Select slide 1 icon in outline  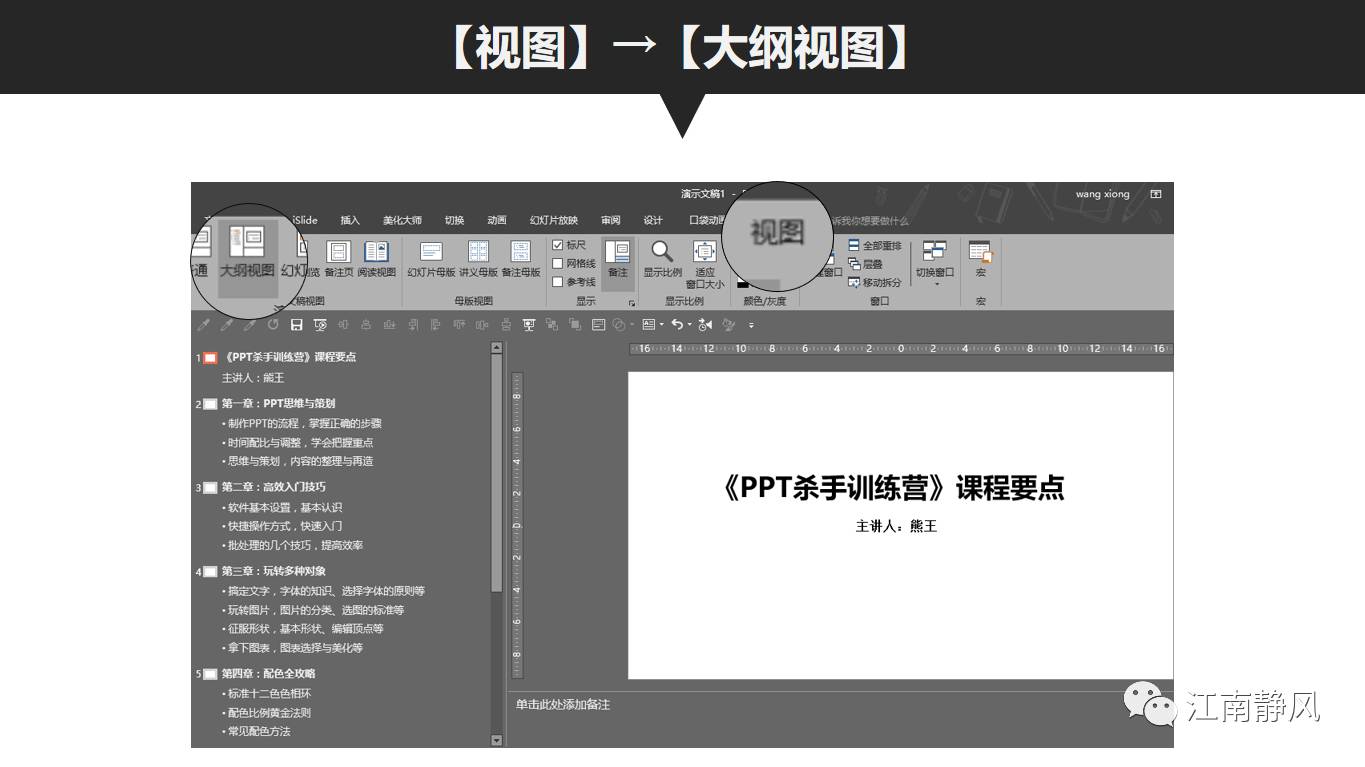pyautogui.click(x=210, y=358)
